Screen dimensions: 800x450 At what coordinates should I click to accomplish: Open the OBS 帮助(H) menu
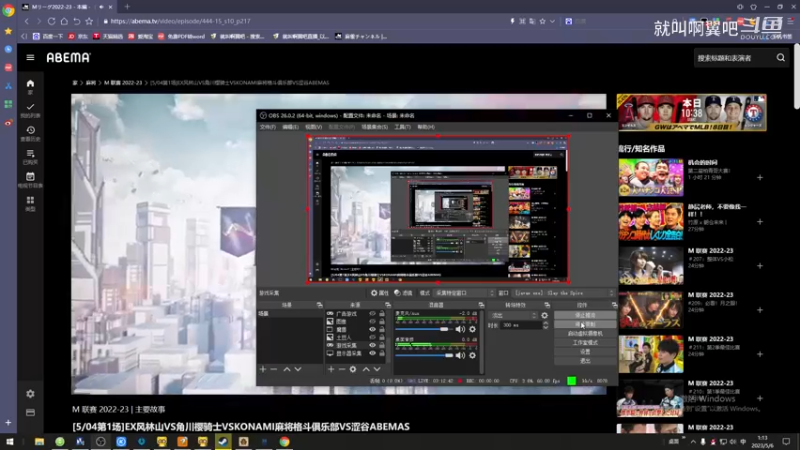point(426,127)
